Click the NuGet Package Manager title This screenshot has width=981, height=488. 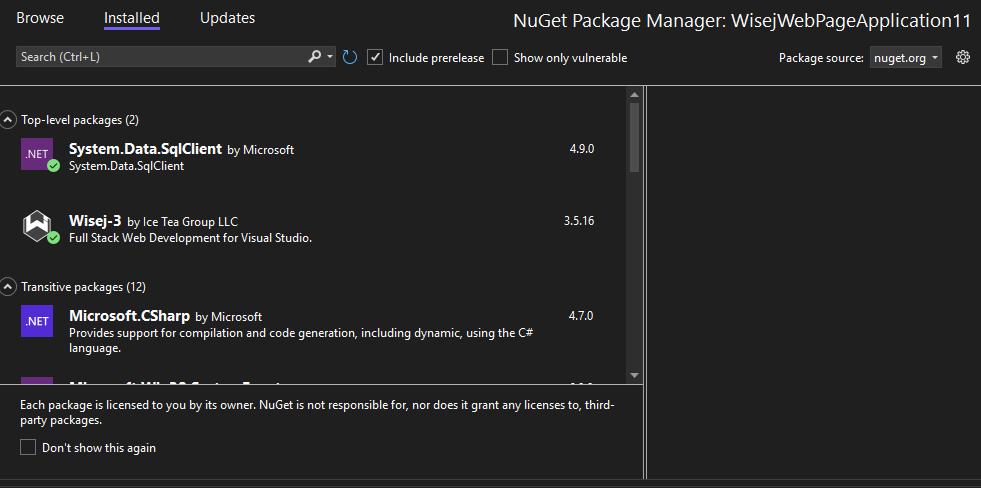coord(742,21)
